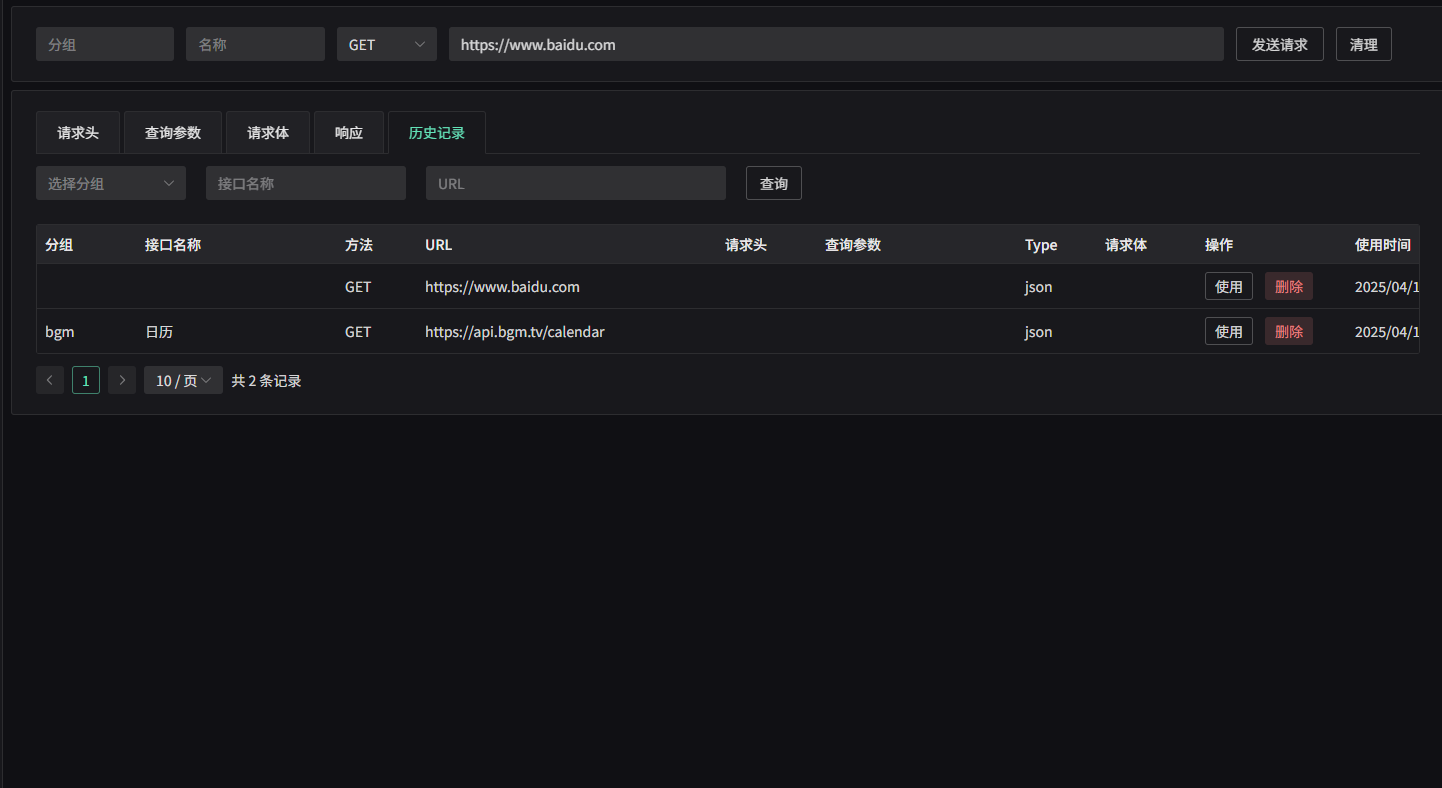Open the 响应 tab
The image size is (1442, 788).
pos(349,133)
